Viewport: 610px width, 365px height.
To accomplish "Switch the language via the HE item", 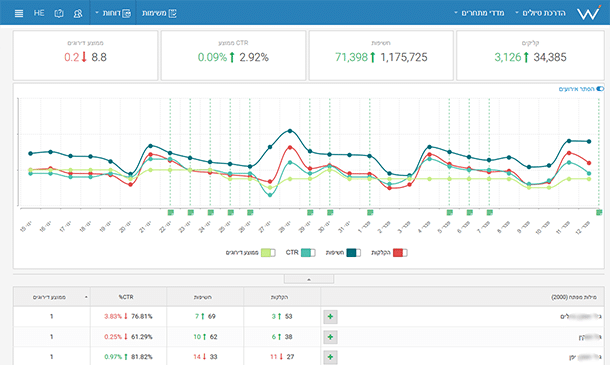I will tap(39, 13).
